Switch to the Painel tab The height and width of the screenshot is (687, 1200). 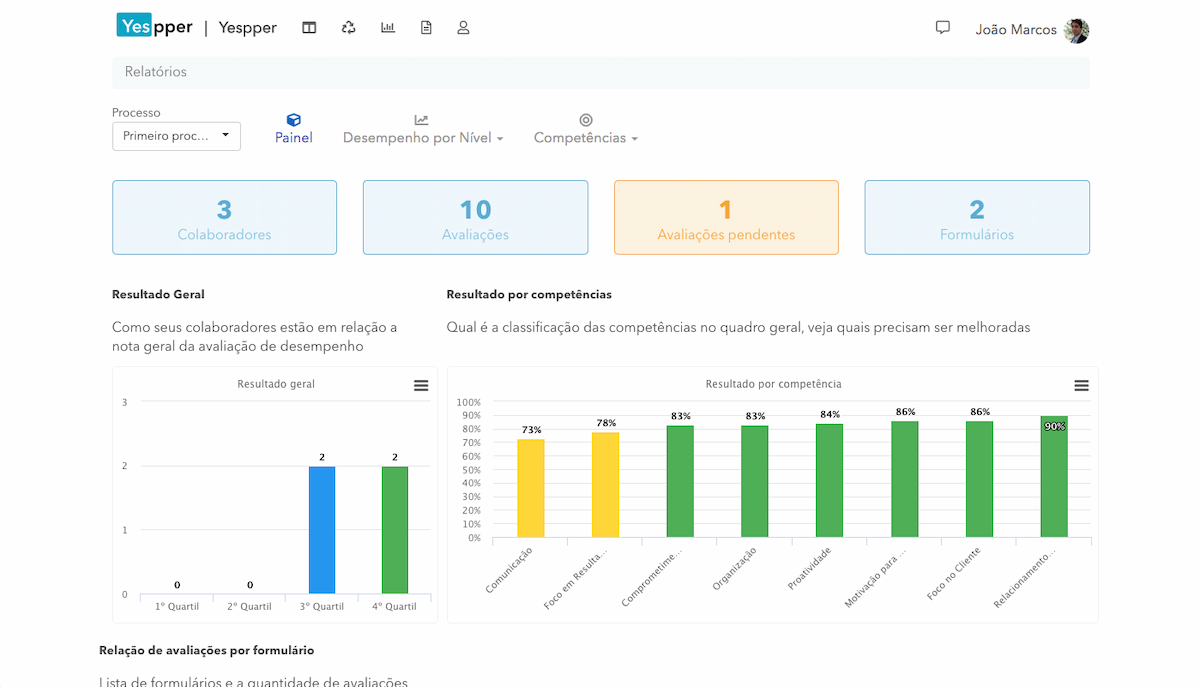pyautogui.click(x=294, y=129)
